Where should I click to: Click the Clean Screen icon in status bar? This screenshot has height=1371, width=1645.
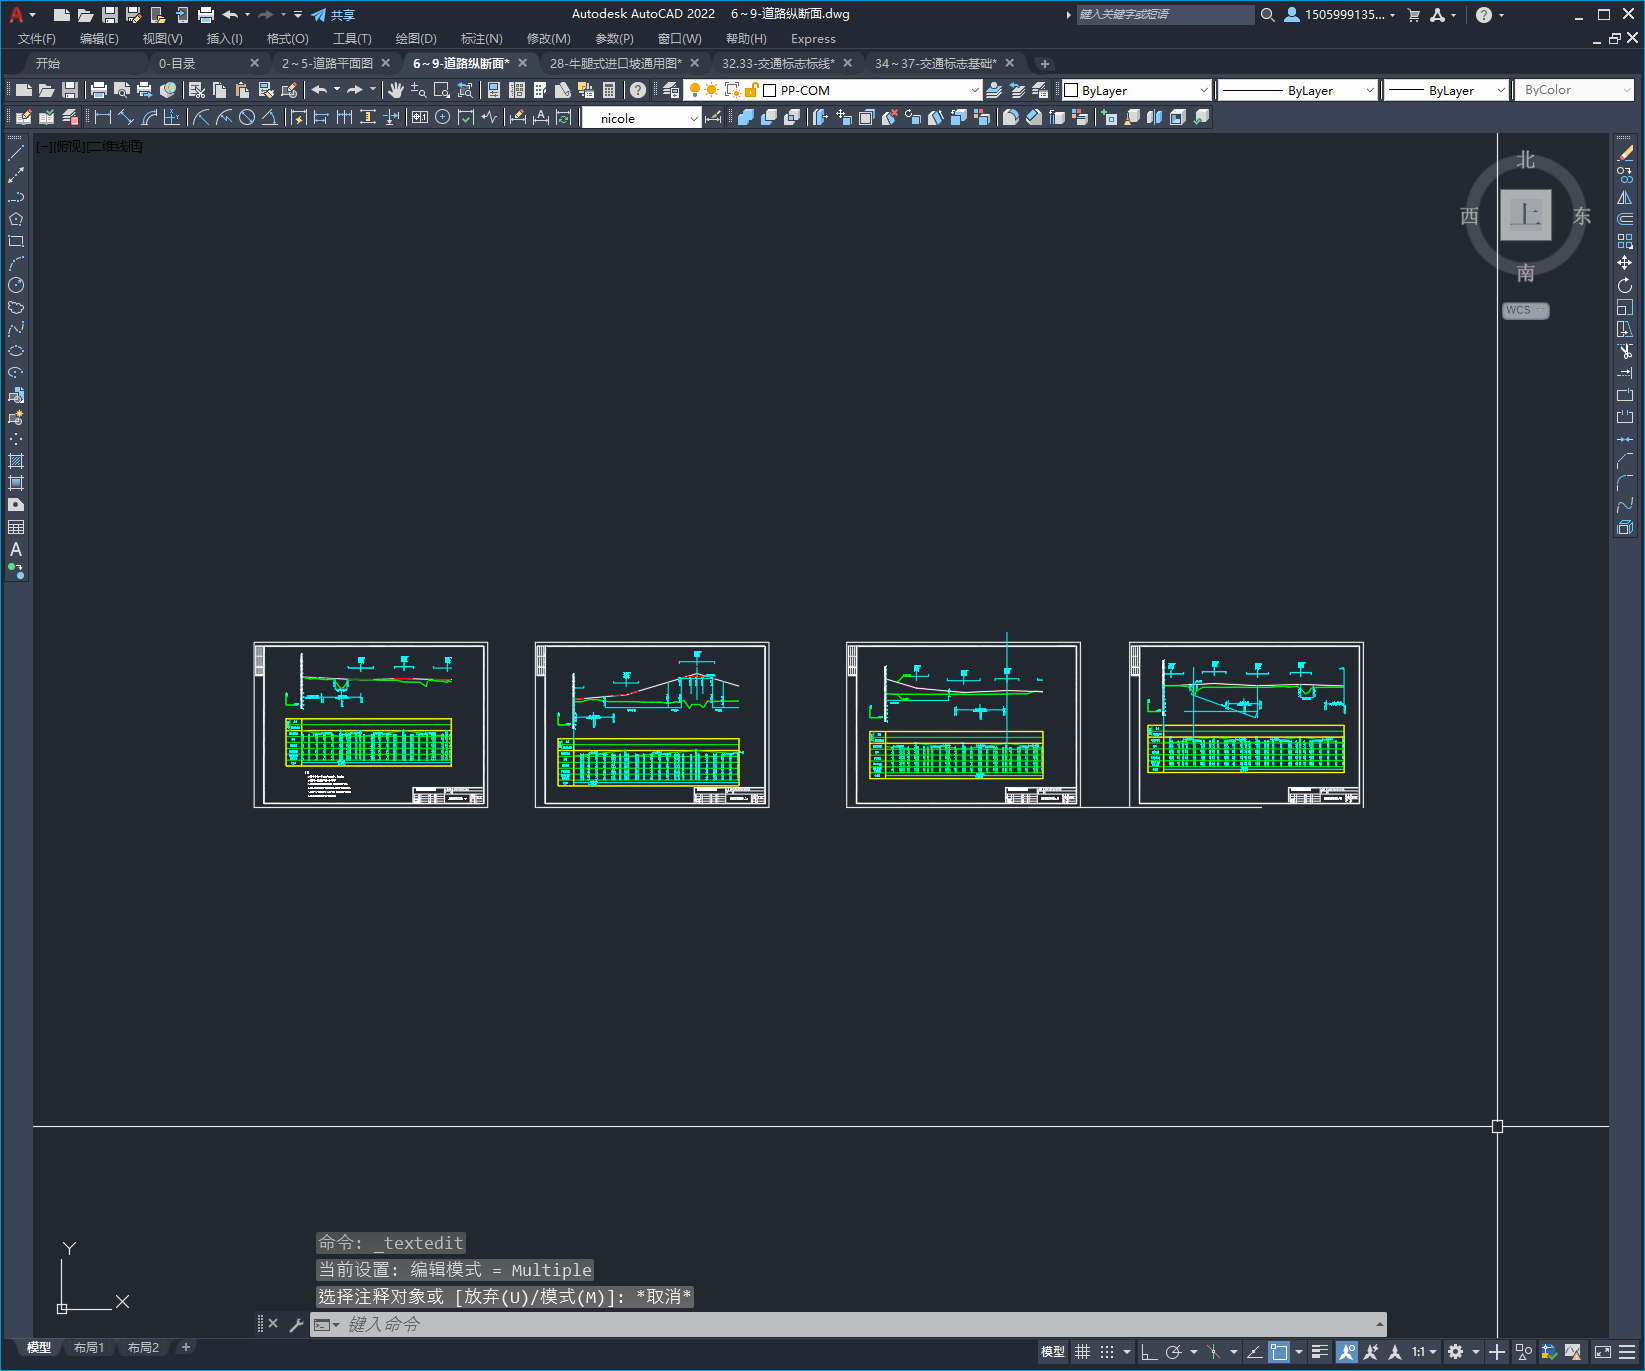(1602, 1352)
